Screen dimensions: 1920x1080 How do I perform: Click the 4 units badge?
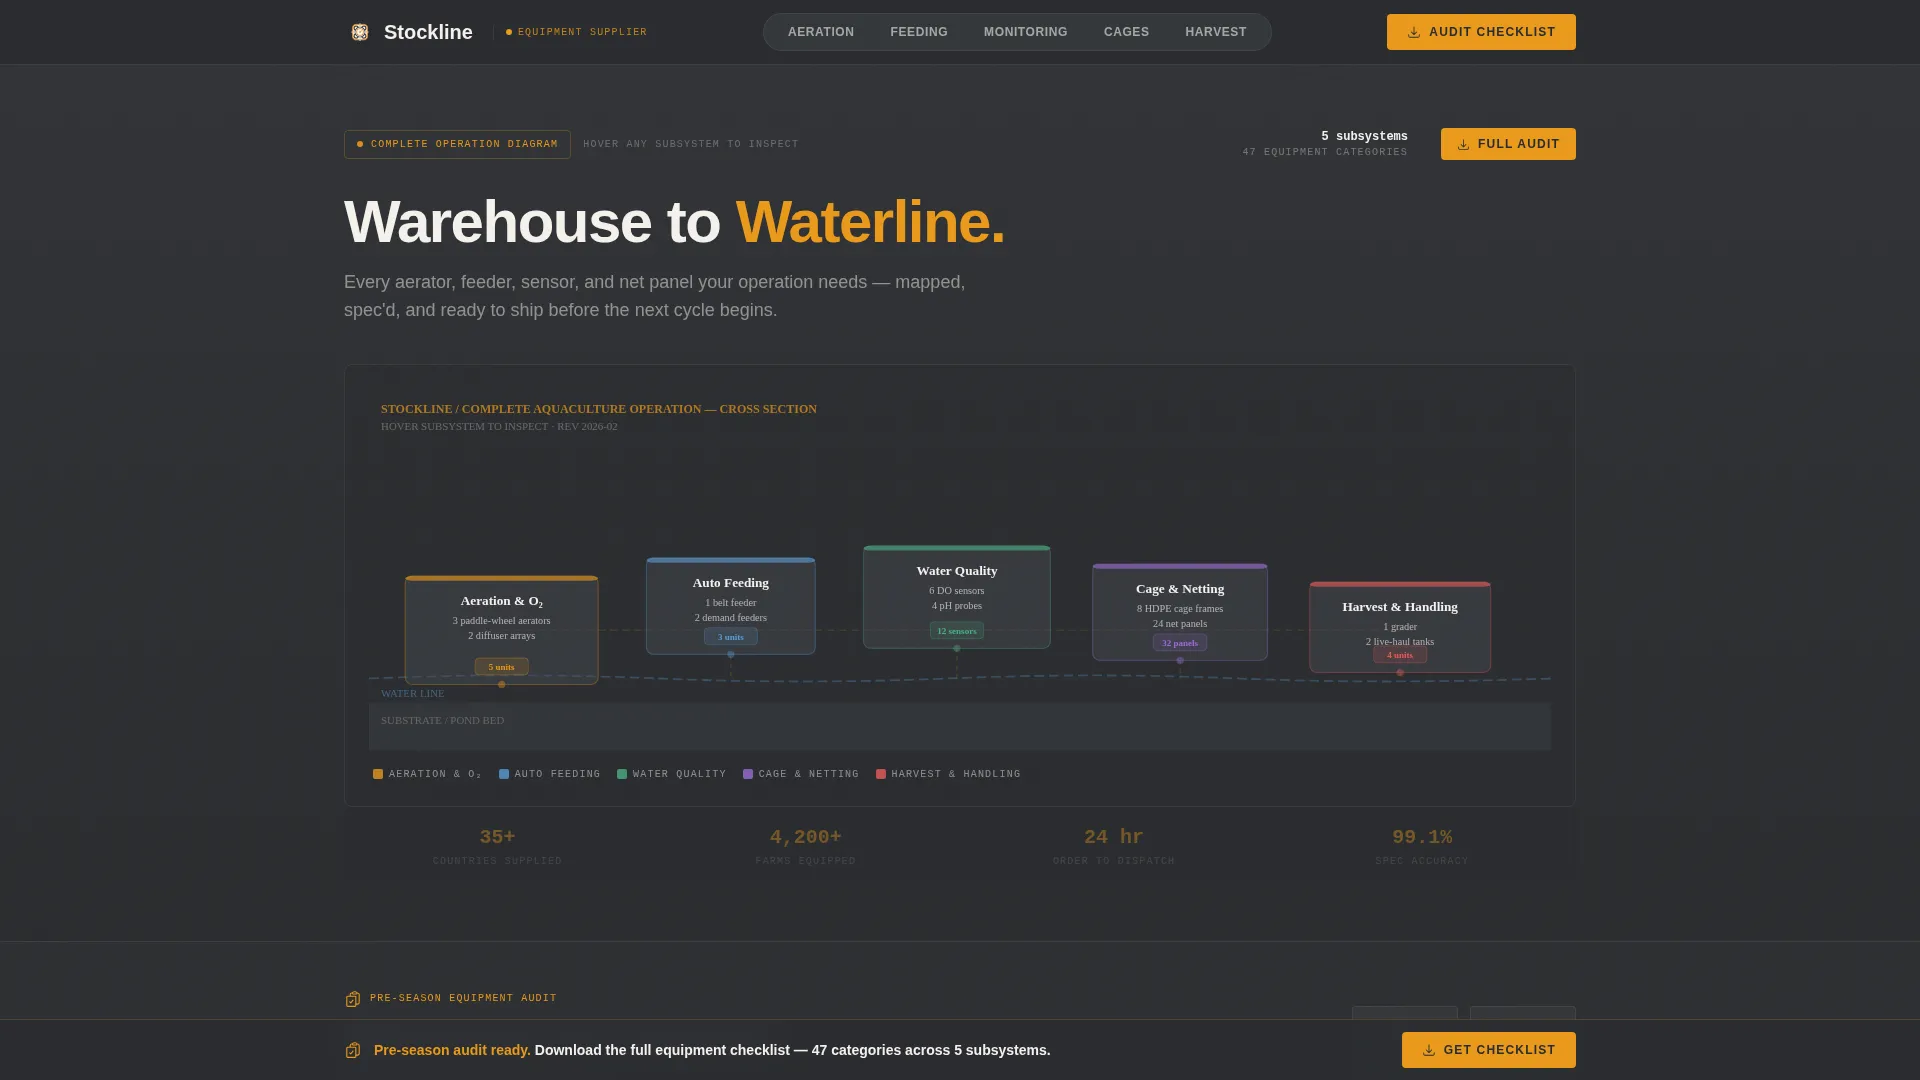[1400, 655]
